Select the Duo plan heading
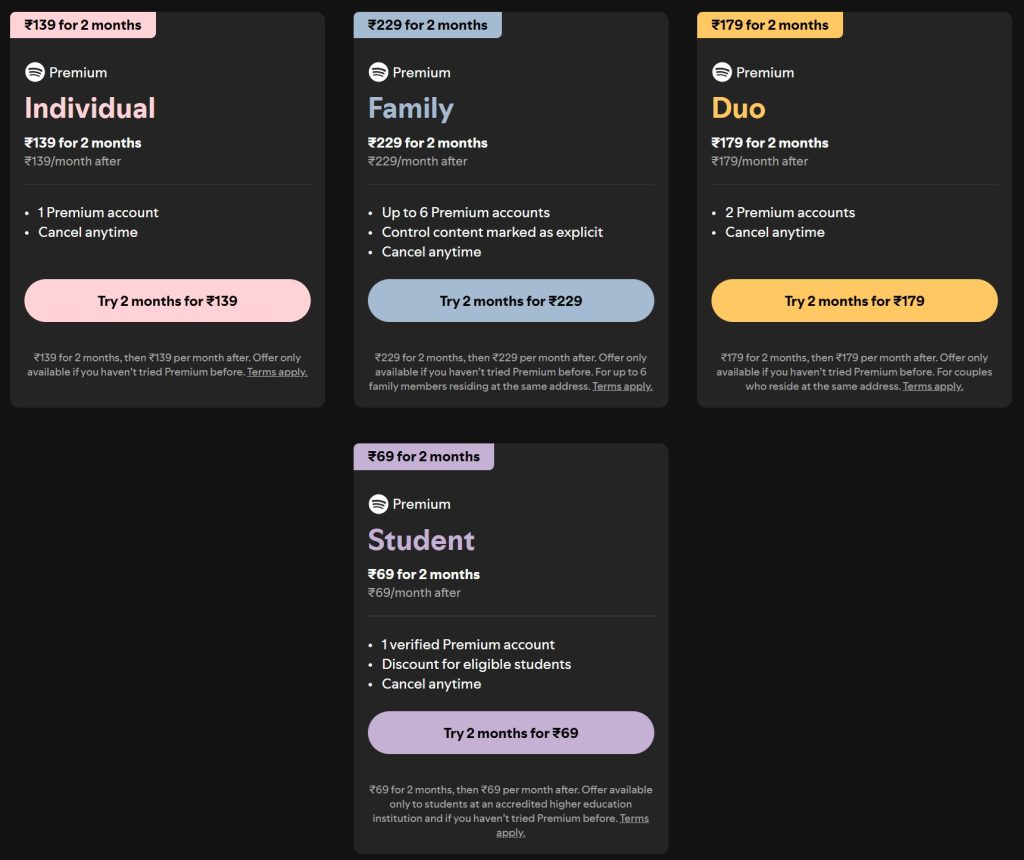The height and width of the screenshot is (860, 1024). (x=738, y=108)
